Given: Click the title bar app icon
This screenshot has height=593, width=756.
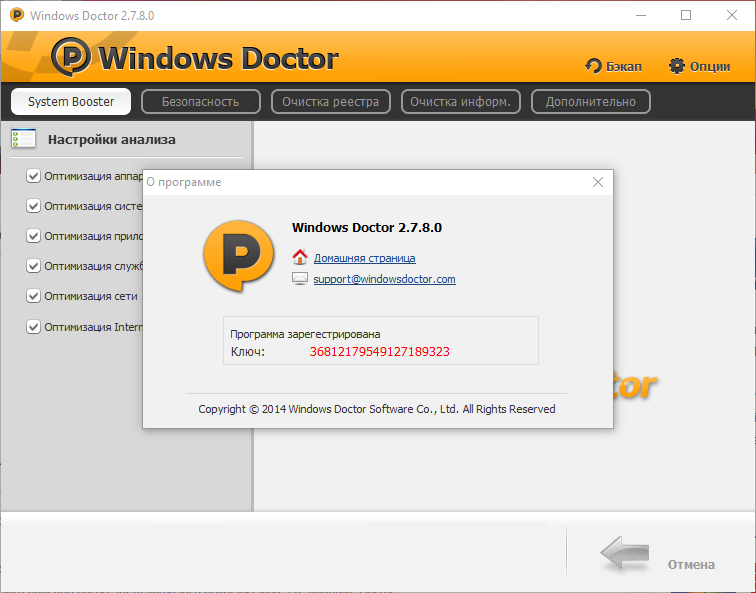Looking at the screenshot, I should coord(17,15).
